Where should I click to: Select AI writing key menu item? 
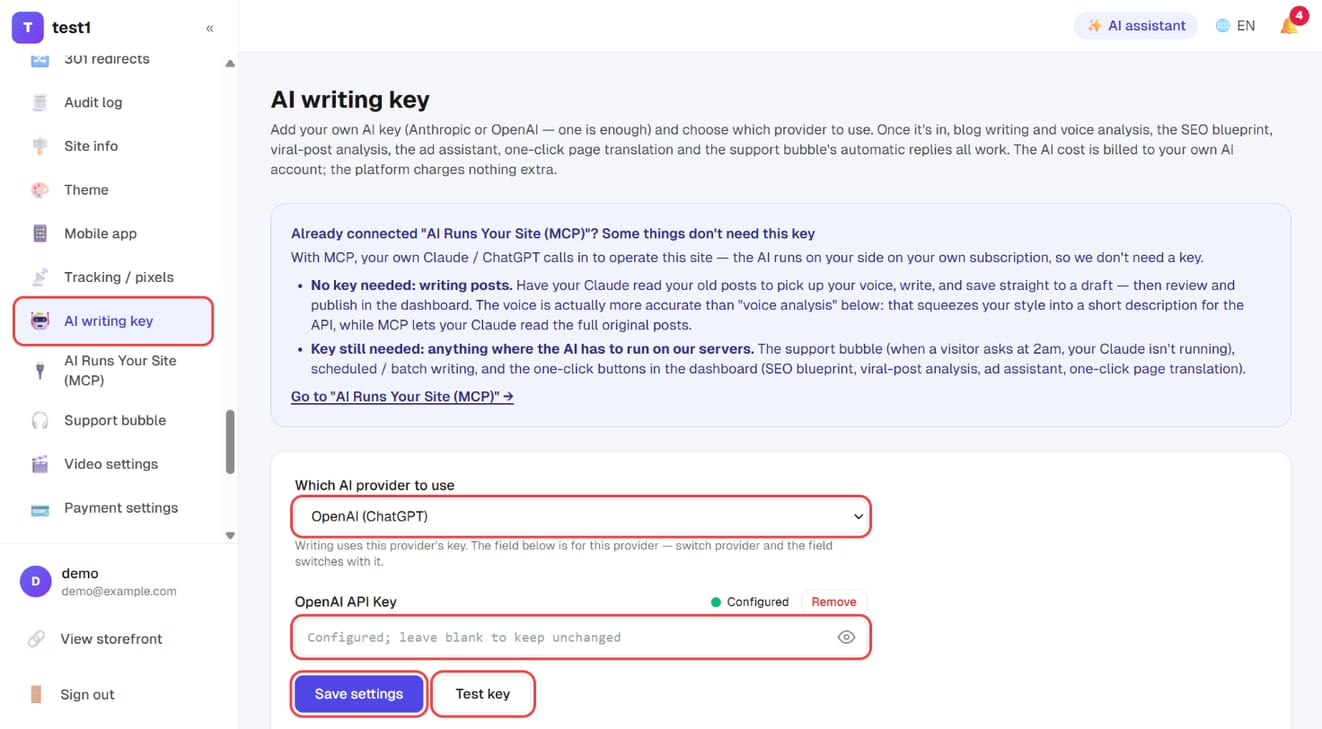(x=113, y=321)
